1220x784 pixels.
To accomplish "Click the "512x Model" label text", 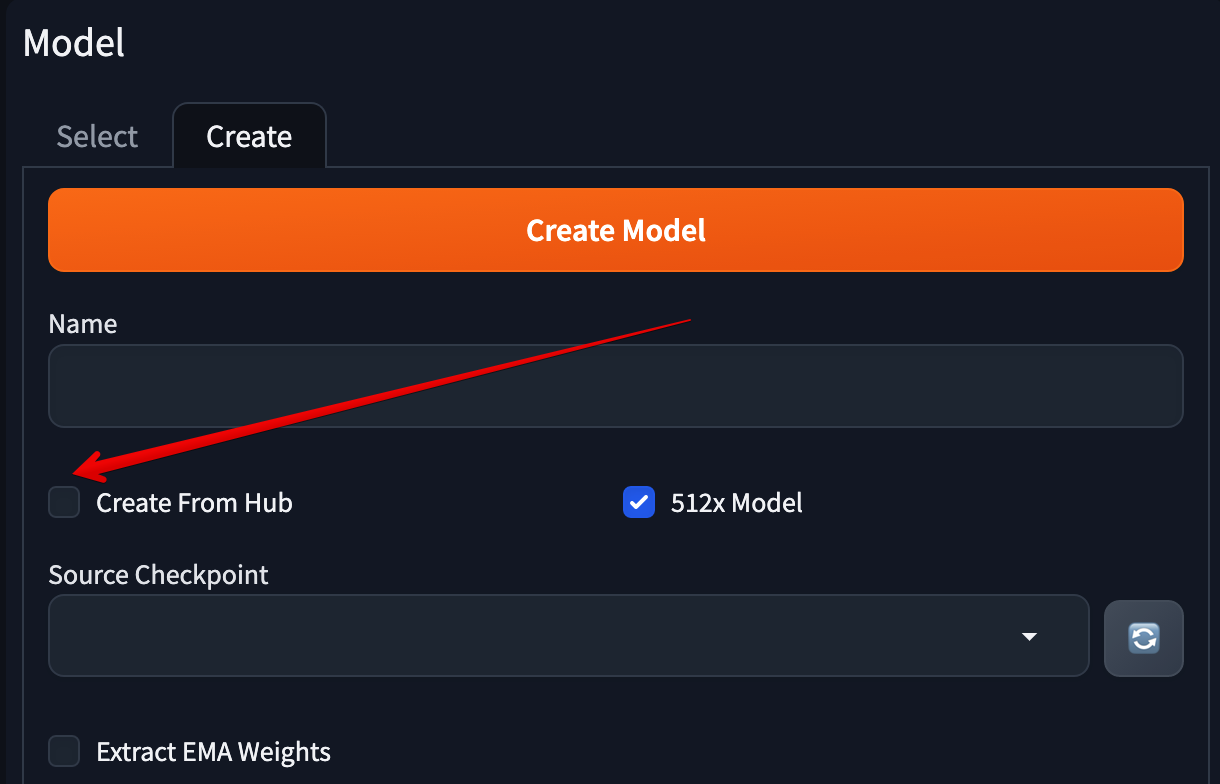I will 736,502.
